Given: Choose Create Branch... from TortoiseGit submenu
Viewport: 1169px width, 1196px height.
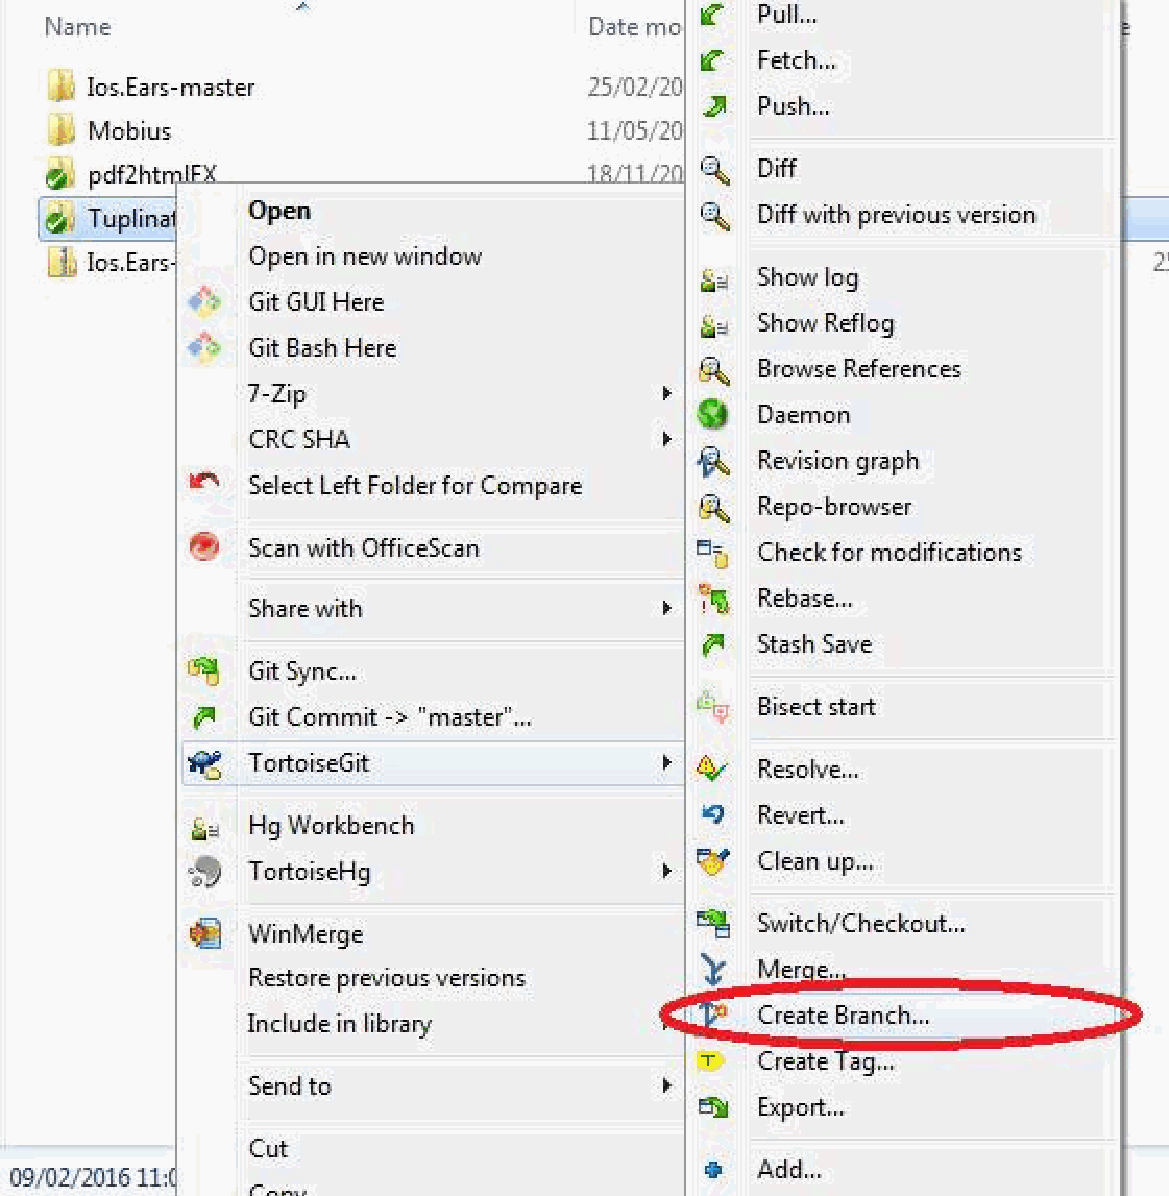Looking at the screenshot, I should tap(843, 1015).
